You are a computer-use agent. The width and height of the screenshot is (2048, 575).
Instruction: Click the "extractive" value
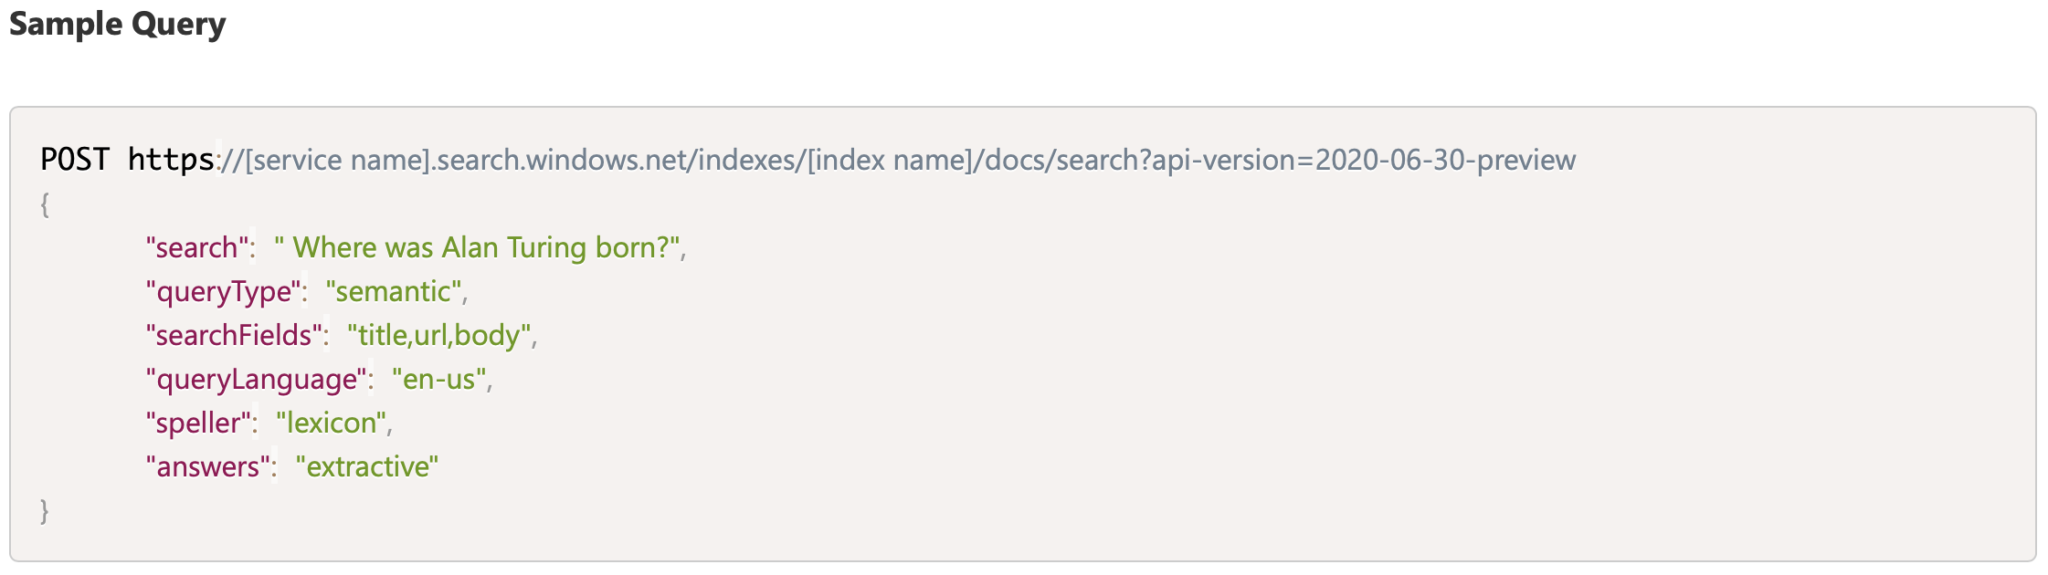pyautogui.click(x=367, y=467)
